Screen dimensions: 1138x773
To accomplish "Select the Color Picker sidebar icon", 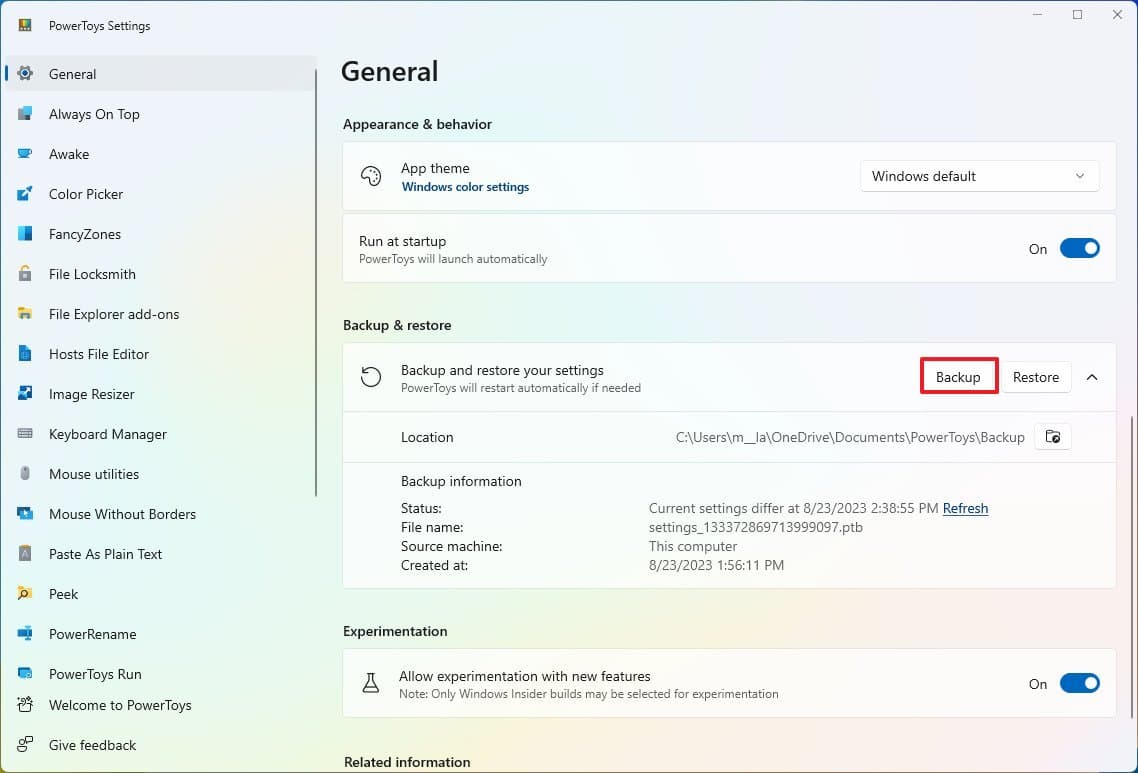I will pyautogui.click(x=25, y=194).
